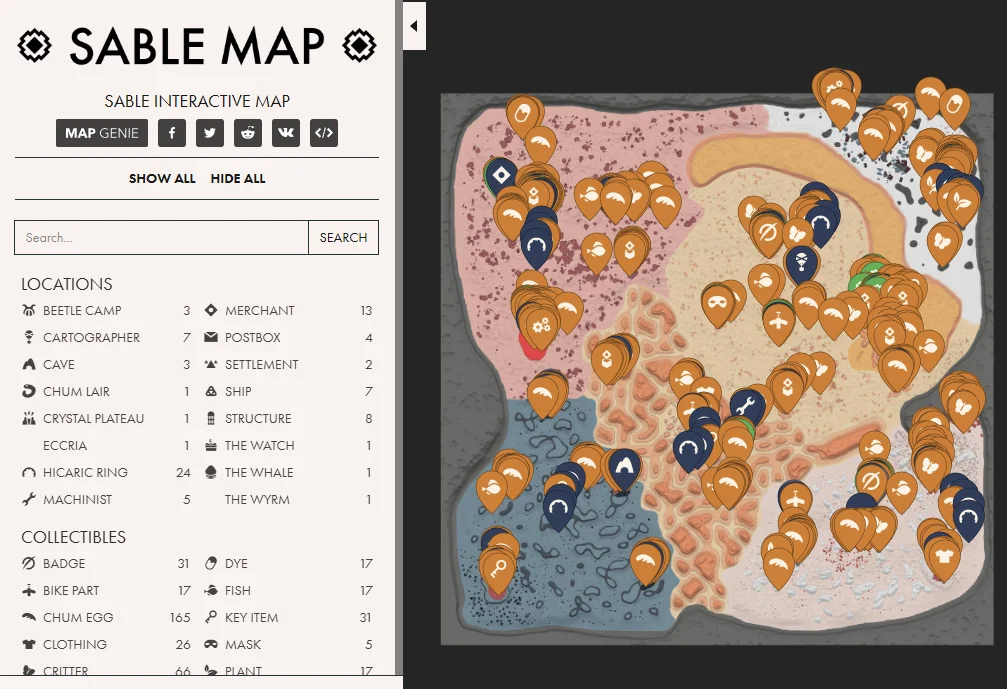Click Hide All markers
1007x689 pixels.
(x=238, y=179)
